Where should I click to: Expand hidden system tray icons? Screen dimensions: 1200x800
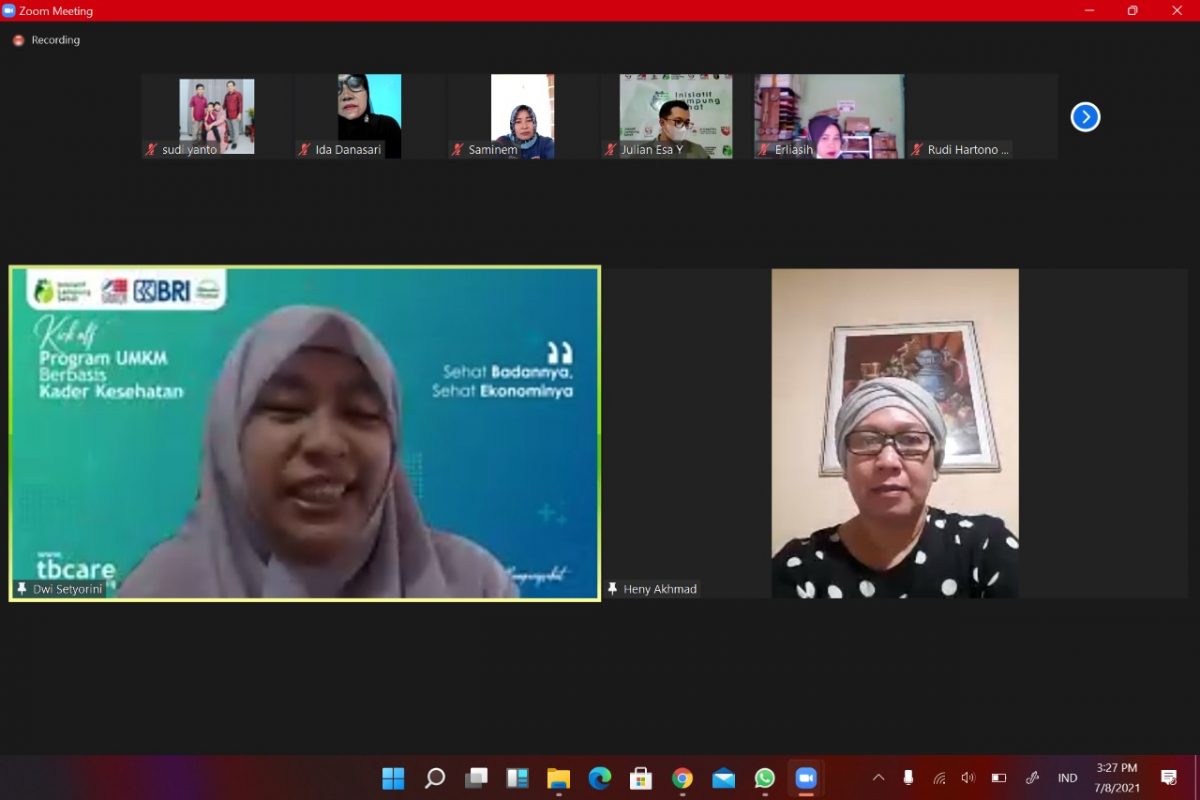[x=878, y=778]
